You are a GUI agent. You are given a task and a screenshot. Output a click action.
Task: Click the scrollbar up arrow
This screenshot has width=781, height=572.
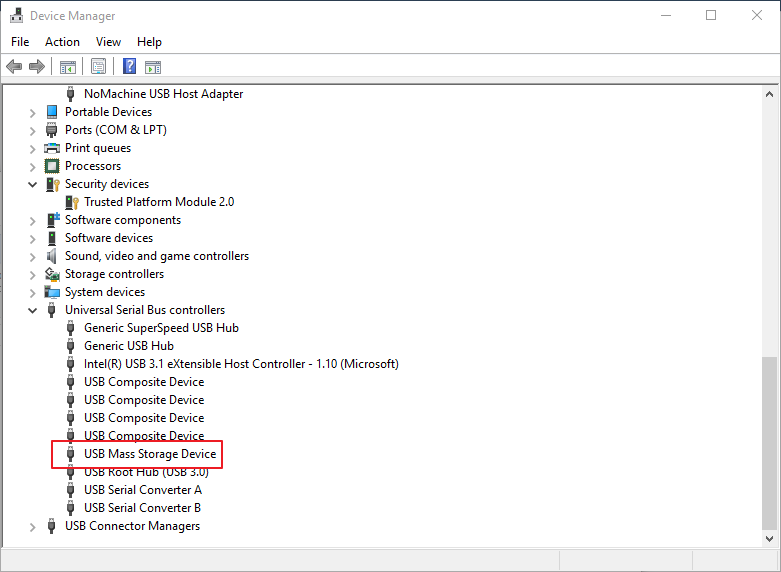click(769, 94)
